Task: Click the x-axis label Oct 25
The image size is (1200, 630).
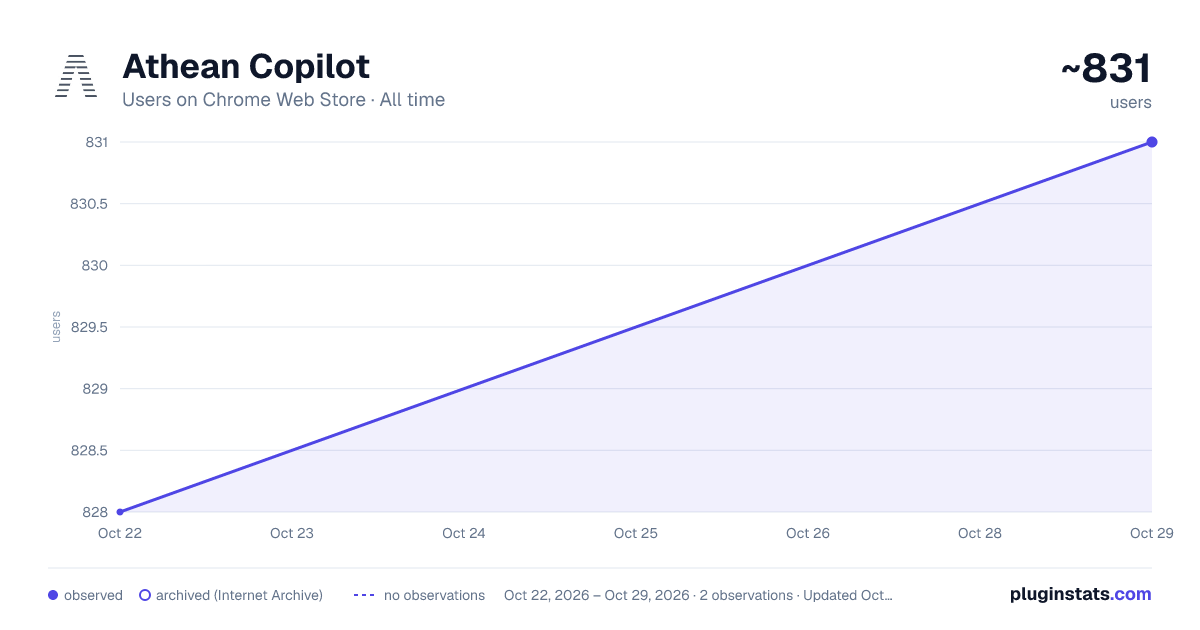Action: [636, 533]
